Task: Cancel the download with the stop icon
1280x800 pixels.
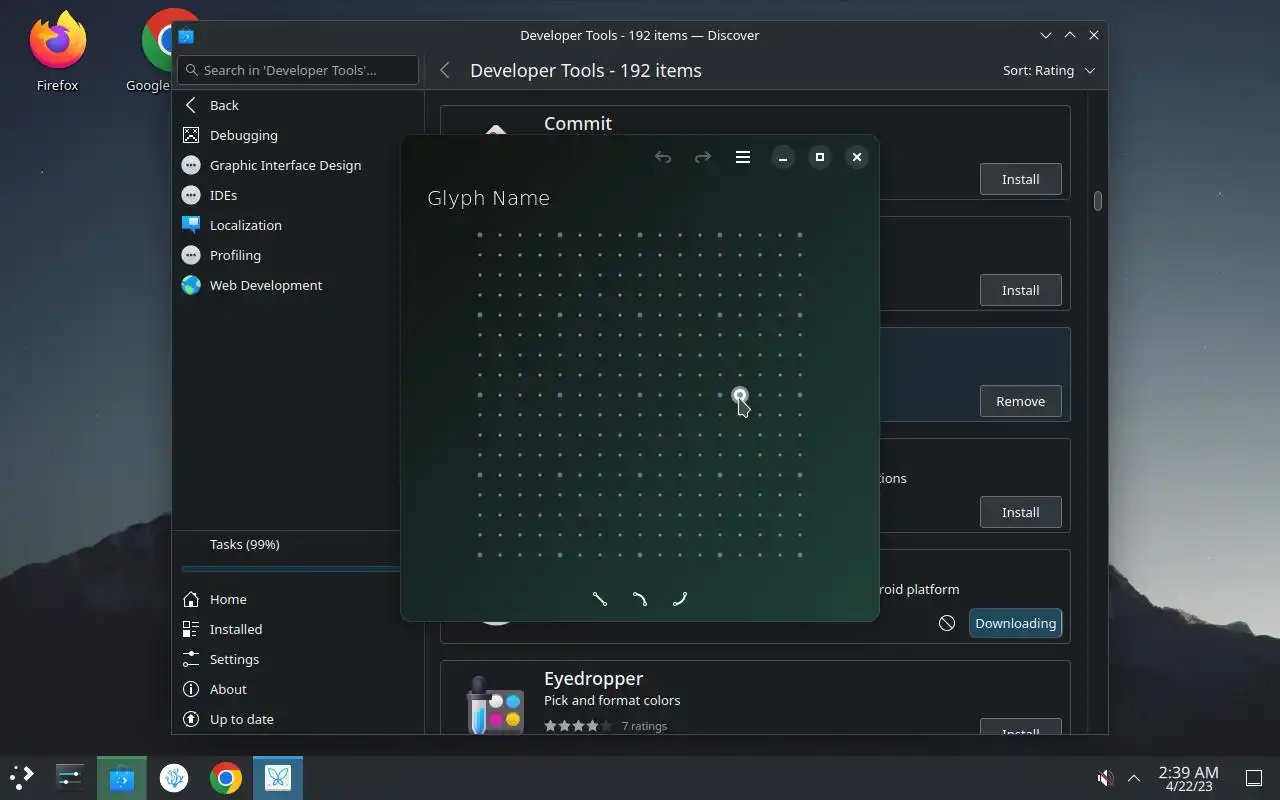Action: click(947, 623)
